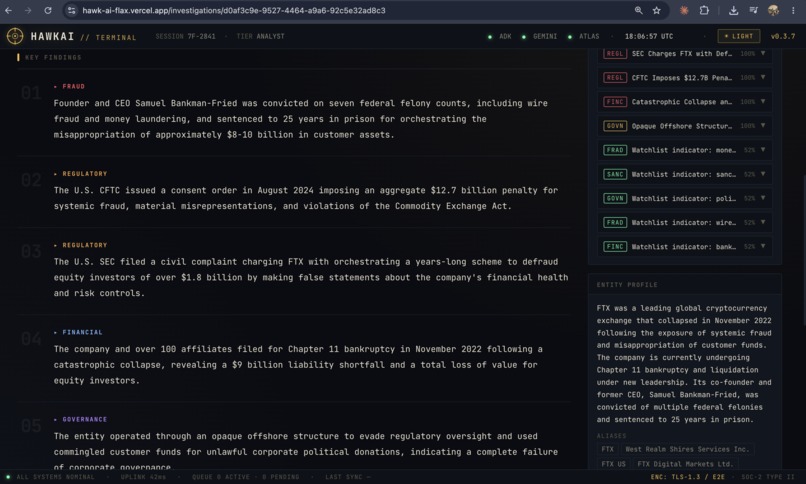Screen dimensions: 806x484
Task: Click the SESSION 7F-2841 label
Action: click(186, 36)
